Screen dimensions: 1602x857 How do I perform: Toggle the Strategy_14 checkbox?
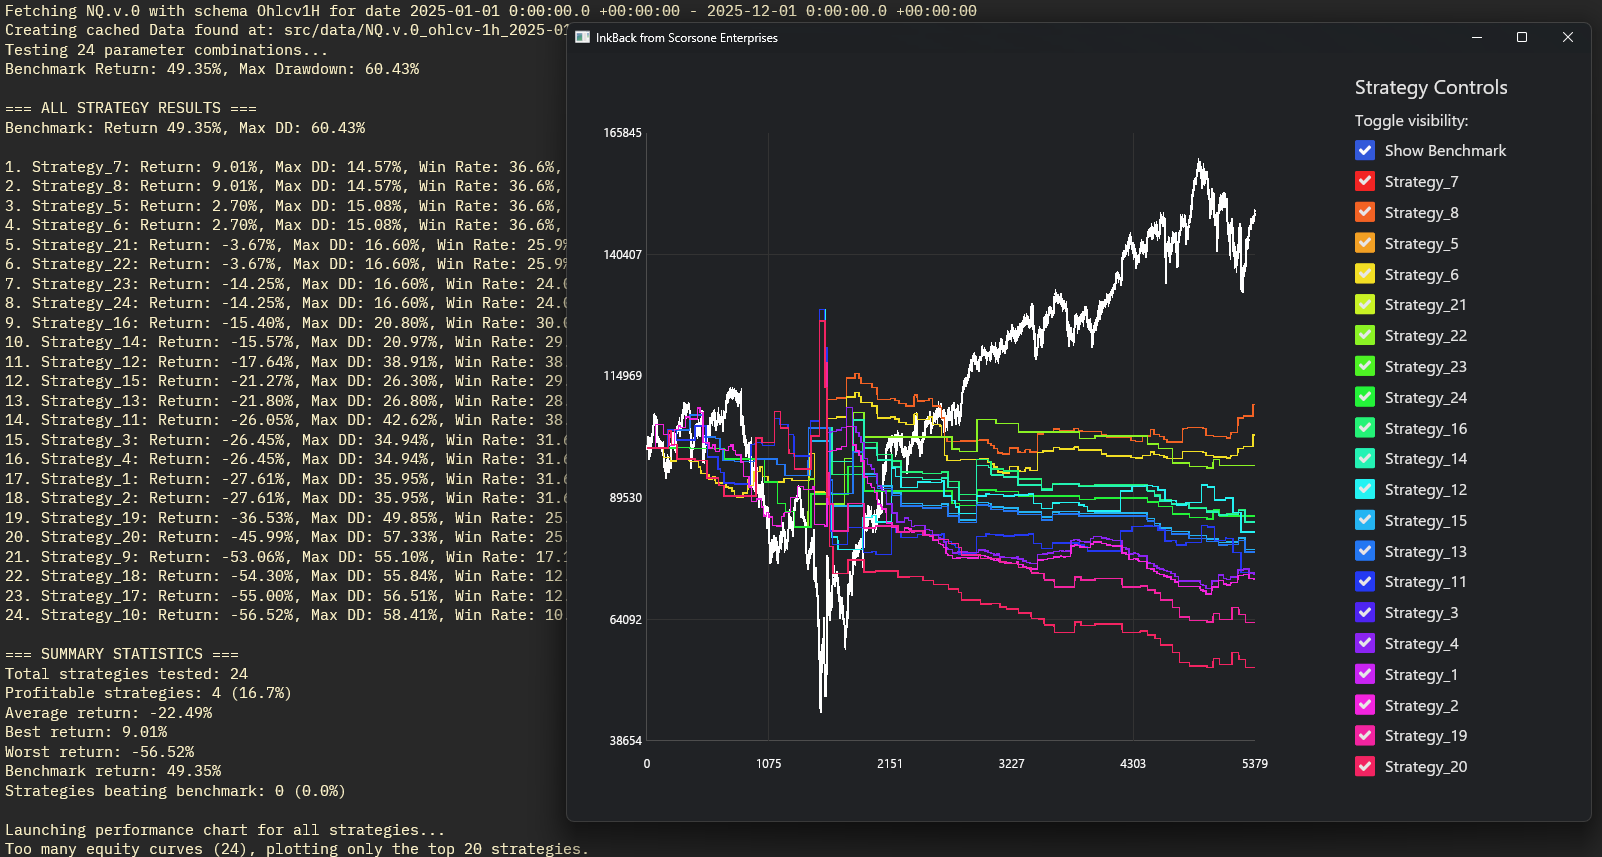[1365, 458]
